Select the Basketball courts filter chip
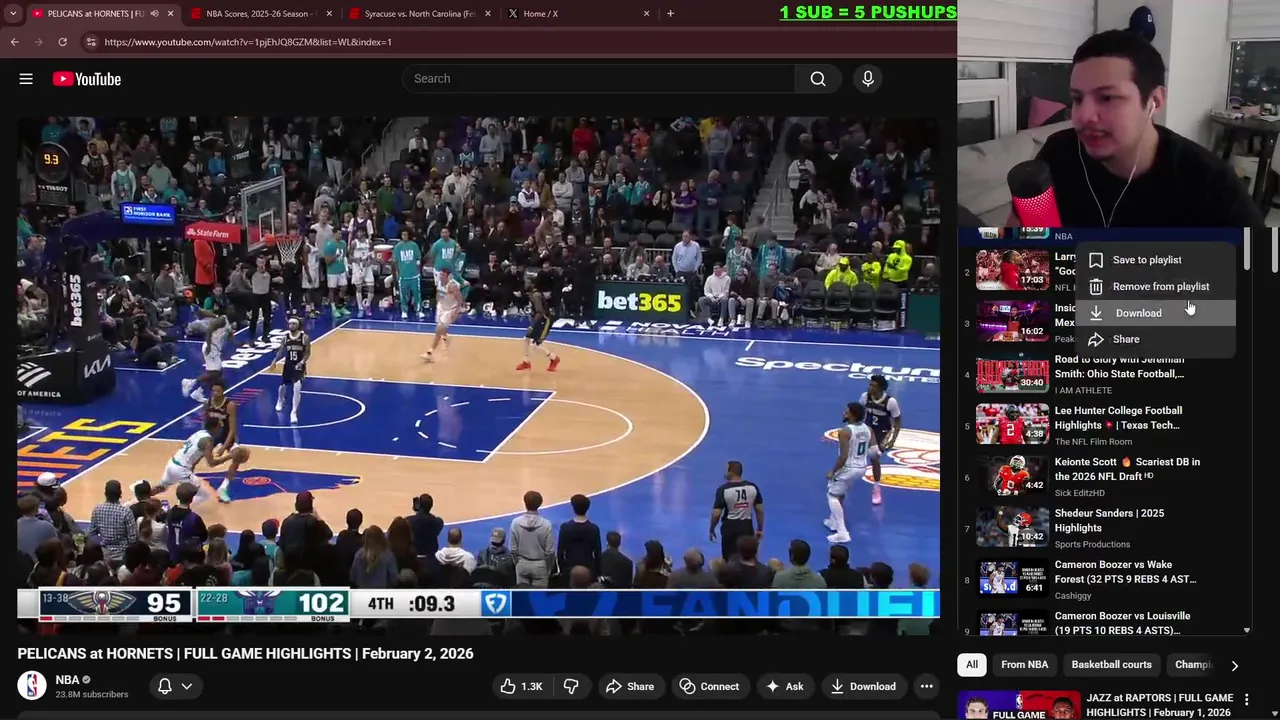Image resolution: width=1280 pixels, height=720 pixels. tap(1111, 665)
